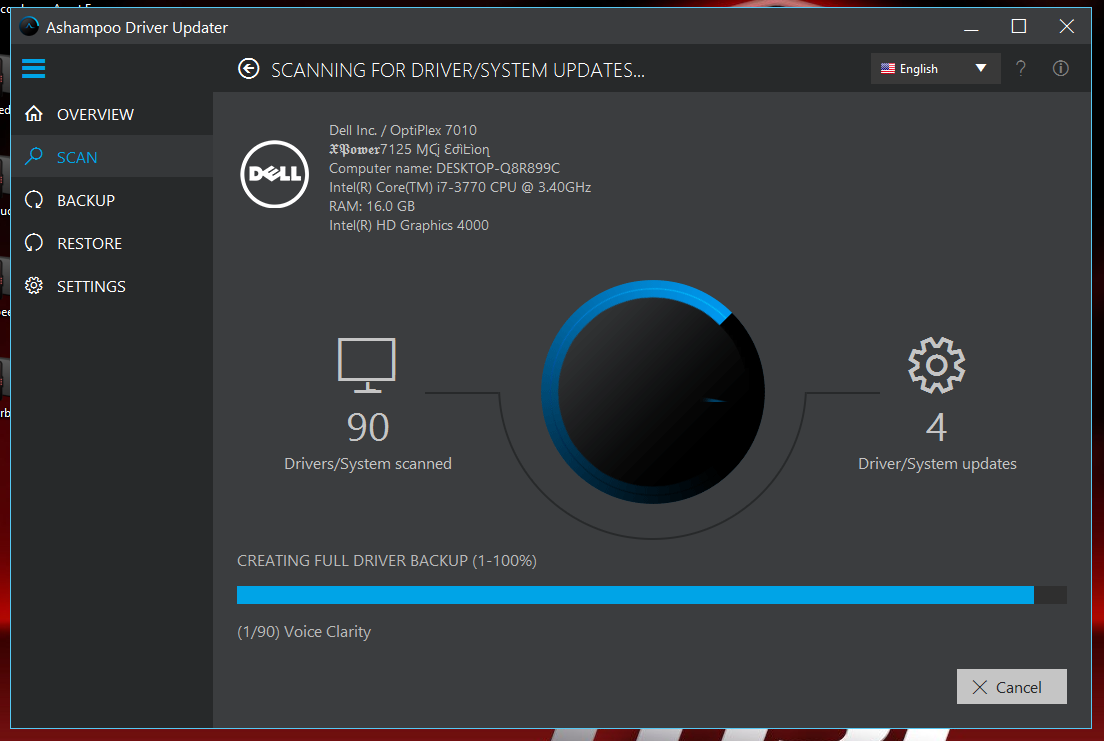Click the '90' scanned count
The width and height of the screenshot is (1104, 741).
point(368,428)
